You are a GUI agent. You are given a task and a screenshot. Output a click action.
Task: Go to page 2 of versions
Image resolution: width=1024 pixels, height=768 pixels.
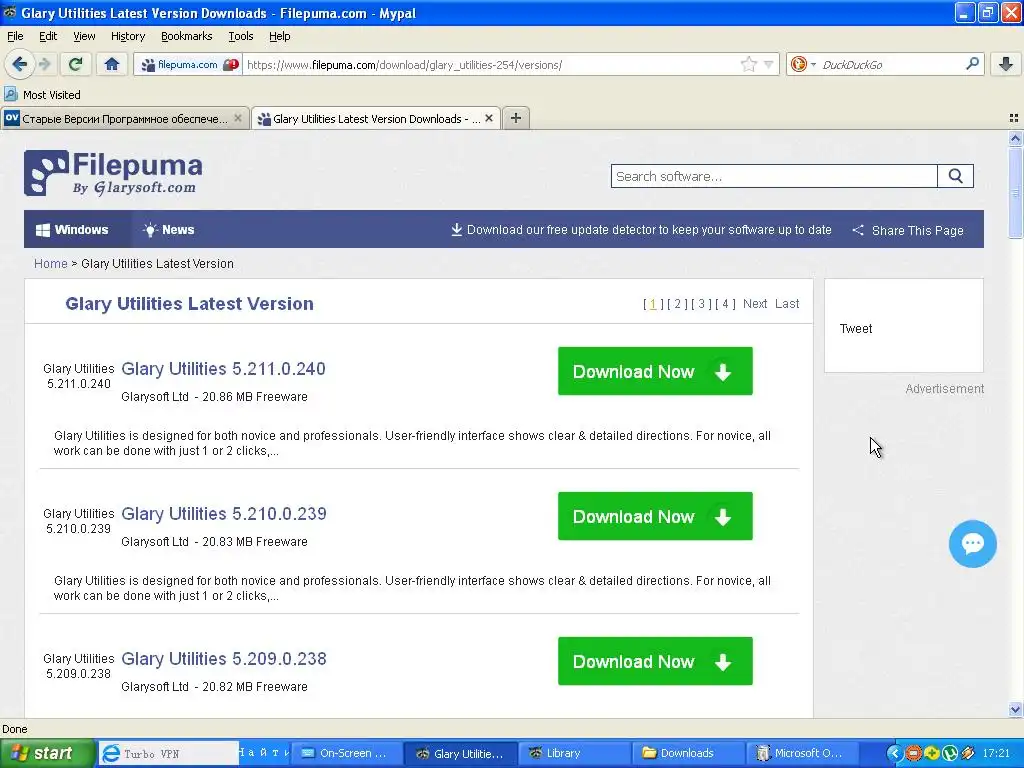click(677, 304)
